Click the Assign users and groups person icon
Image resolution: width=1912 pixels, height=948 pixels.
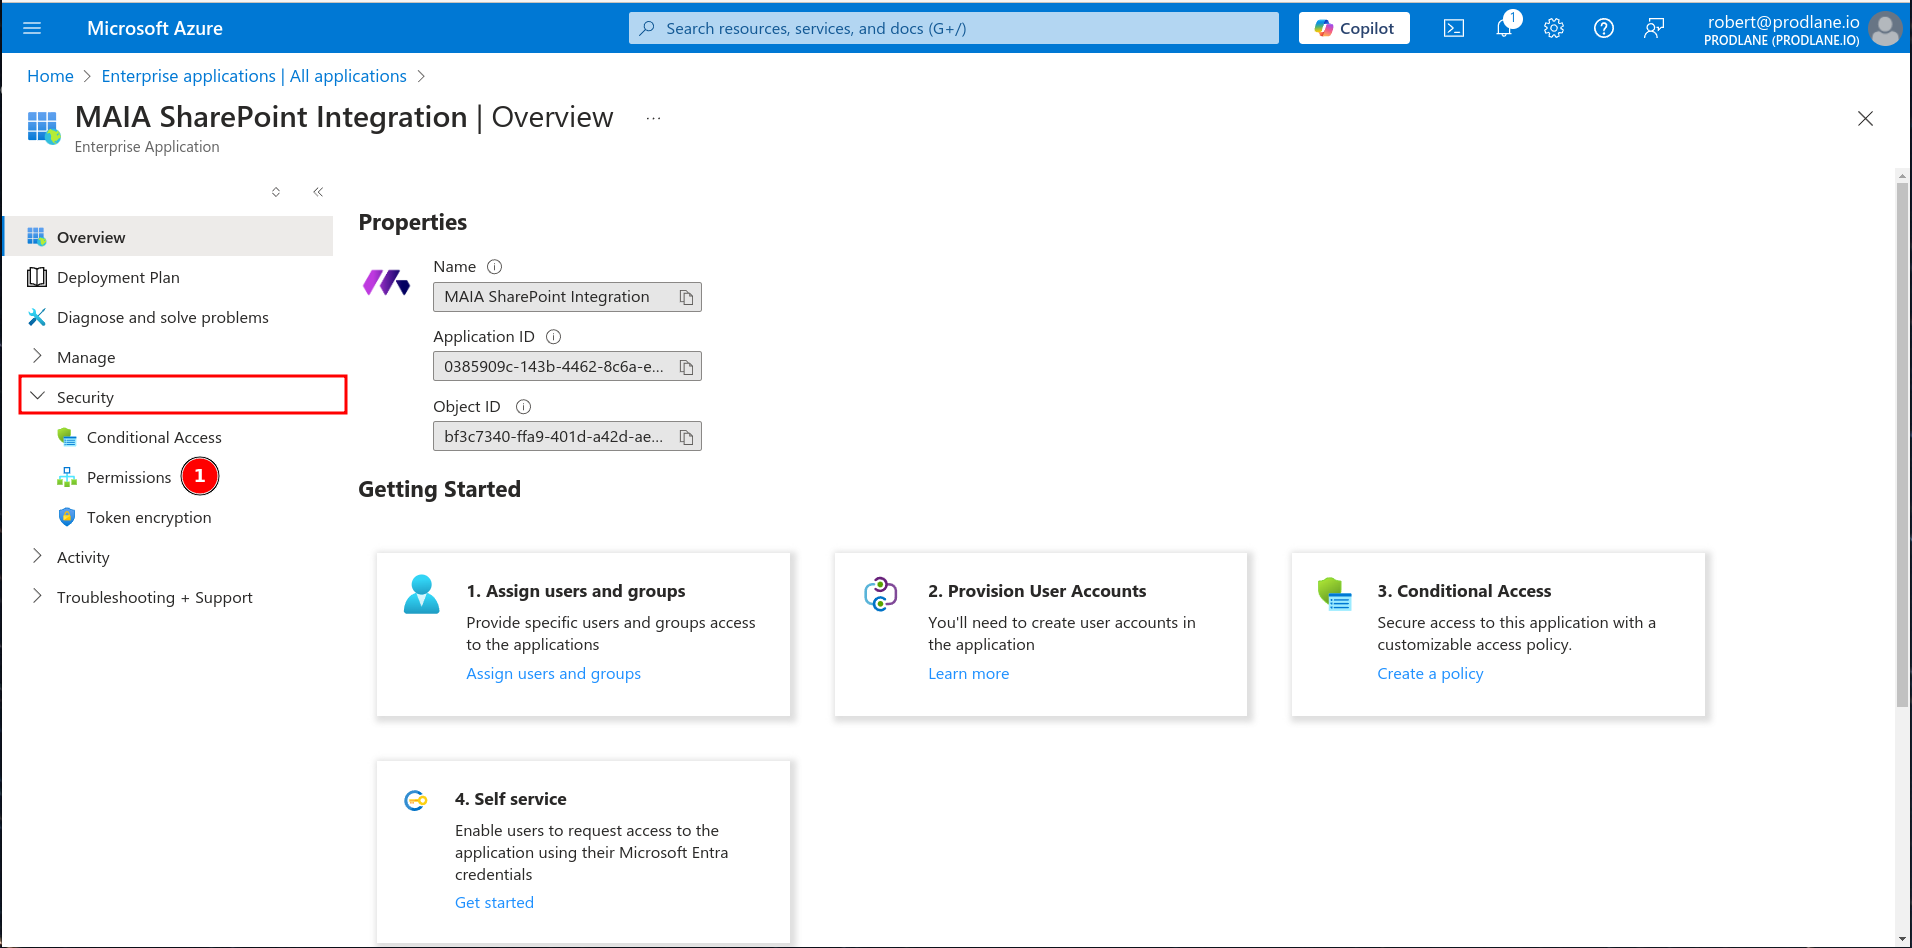point(421,594)
